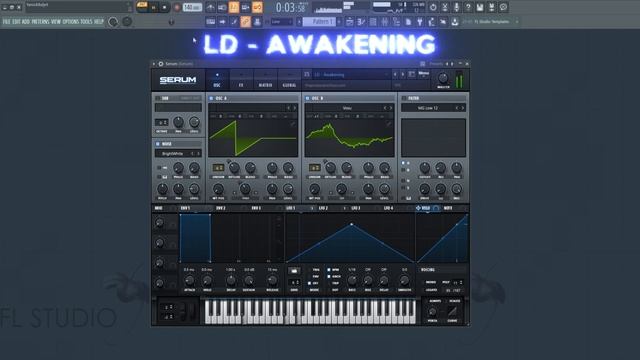
Task: Click the metronome icon in top toolbar
Action: click(x=210, y=7)
